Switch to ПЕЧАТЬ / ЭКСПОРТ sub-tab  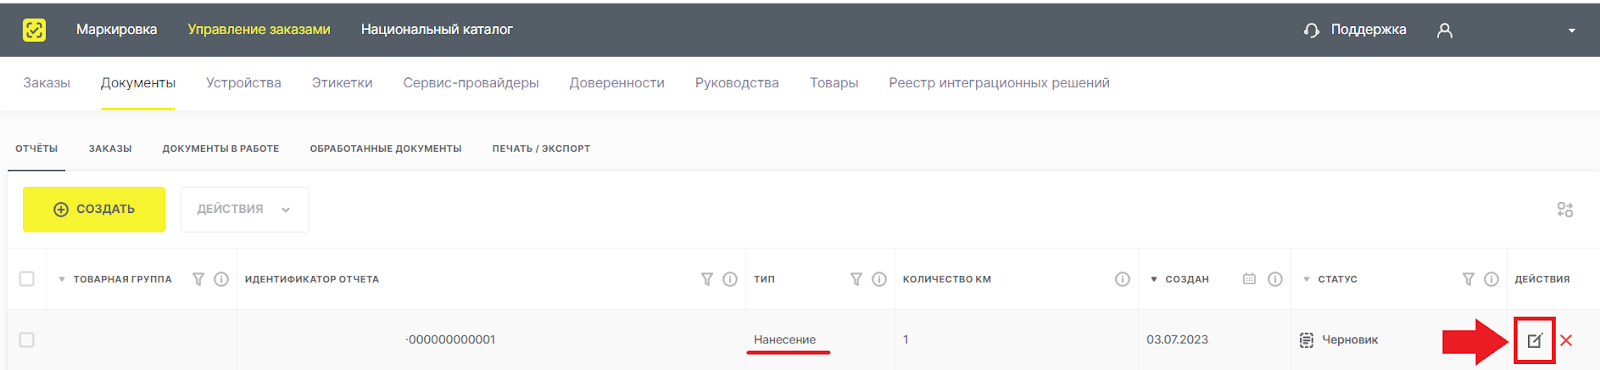click(541, 149)
